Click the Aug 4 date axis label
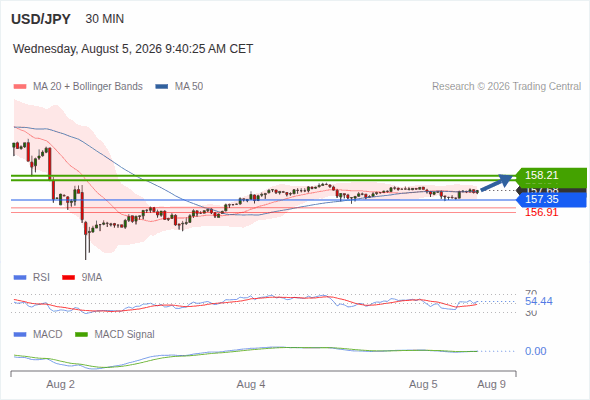The height and width of the screenshot is (400, 590). [251, 384]
